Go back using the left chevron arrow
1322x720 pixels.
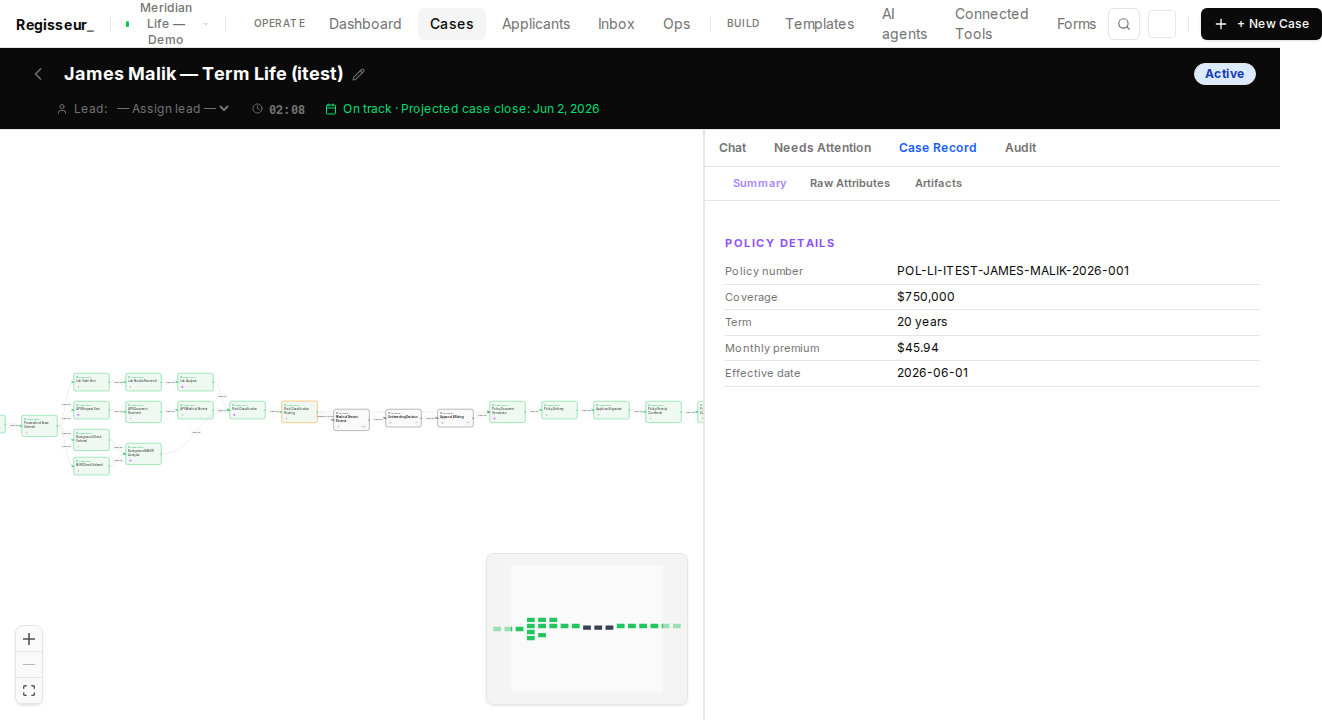click(x=38, y=74)
